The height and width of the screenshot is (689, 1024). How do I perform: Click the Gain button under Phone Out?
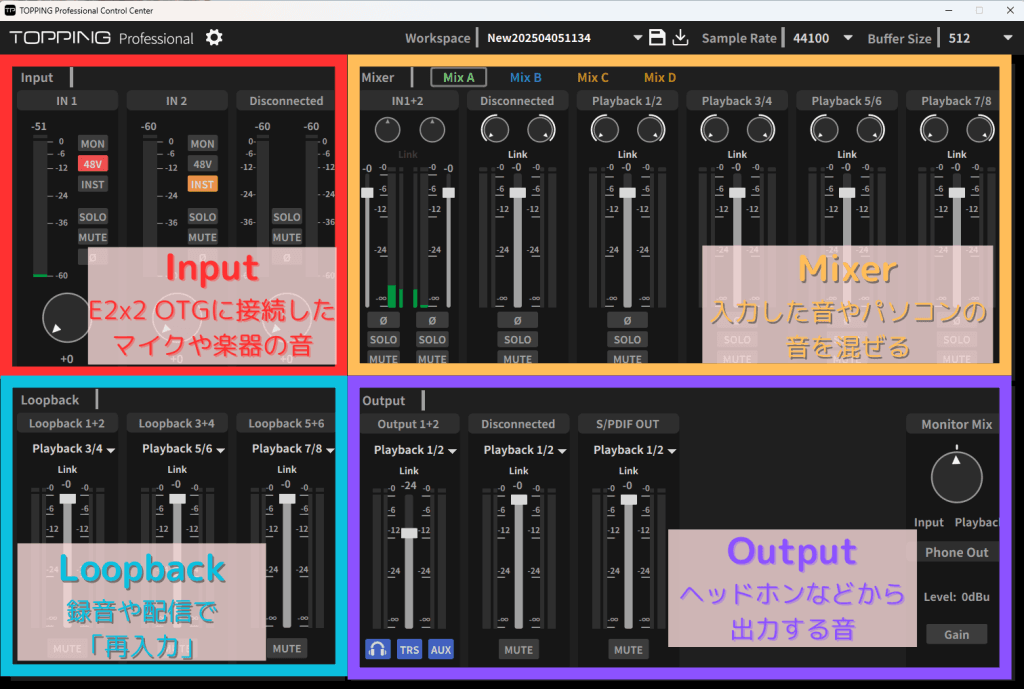[957, 634]
